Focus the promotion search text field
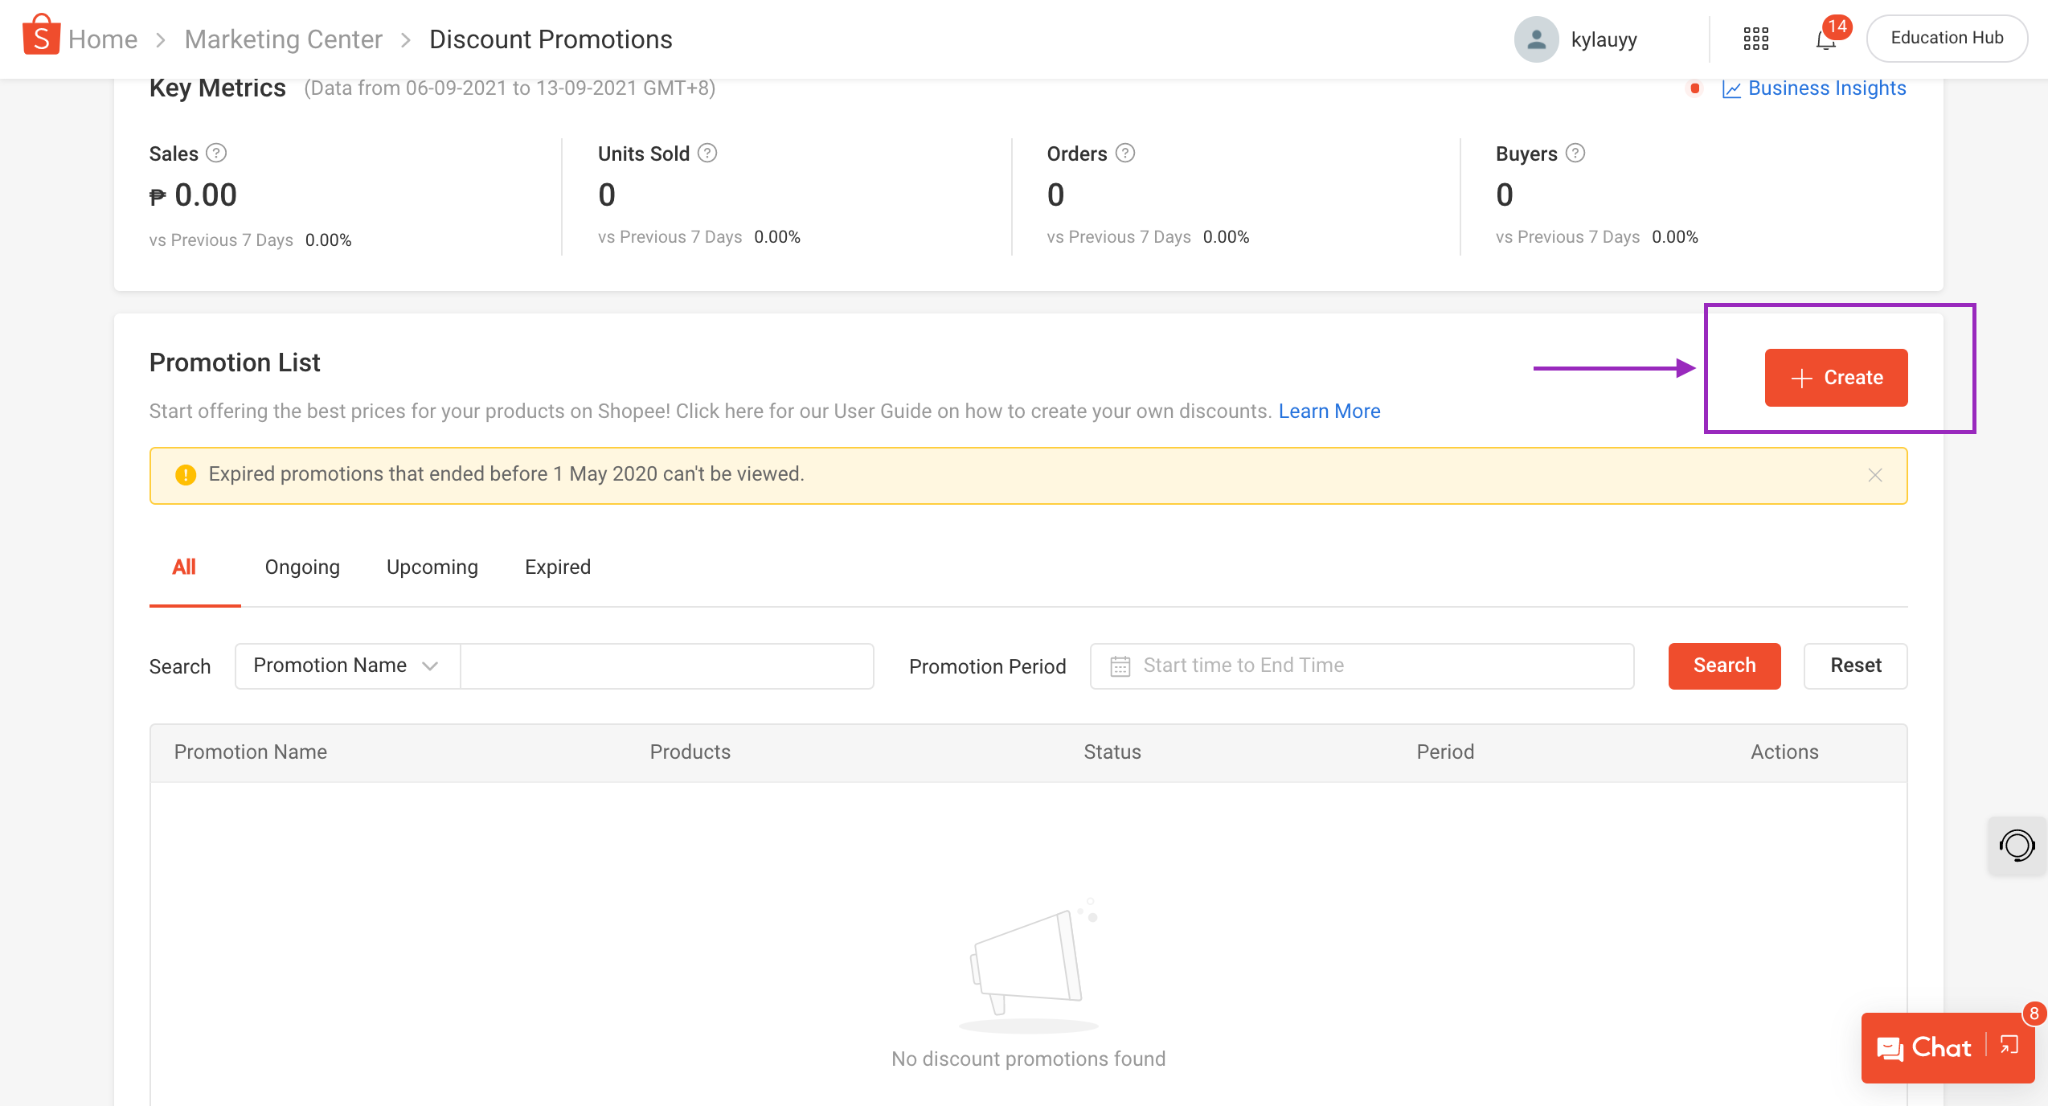The image size is (2048, 1106). tap(667, 666)
